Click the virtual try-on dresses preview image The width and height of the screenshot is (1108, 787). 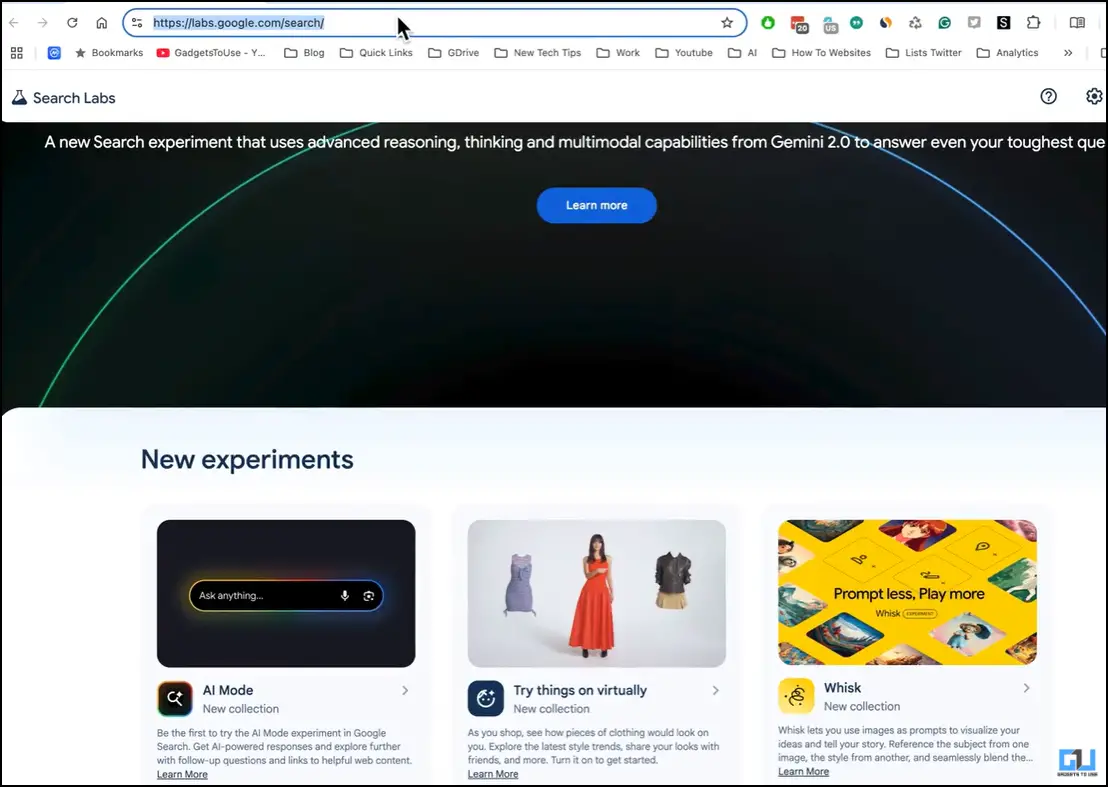pos(596,593)
